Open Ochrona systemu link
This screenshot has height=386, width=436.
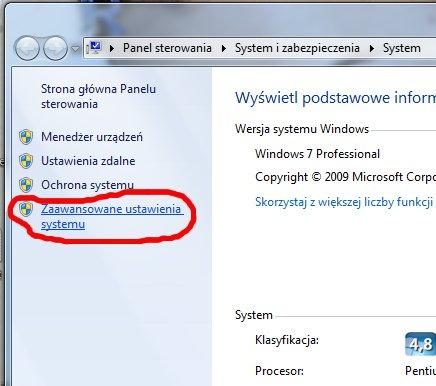click(x=87, y=185)
